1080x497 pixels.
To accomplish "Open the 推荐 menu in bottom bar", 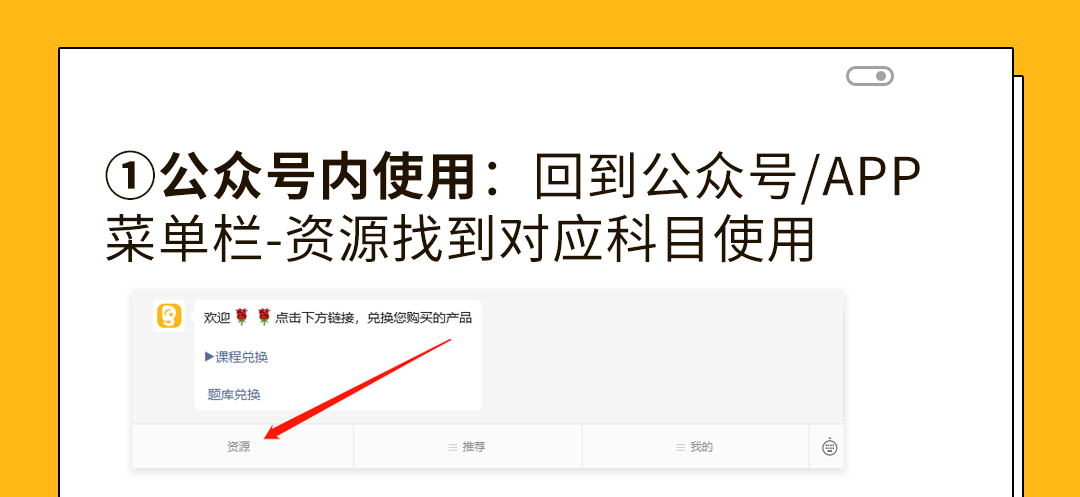I will [473, 447].
